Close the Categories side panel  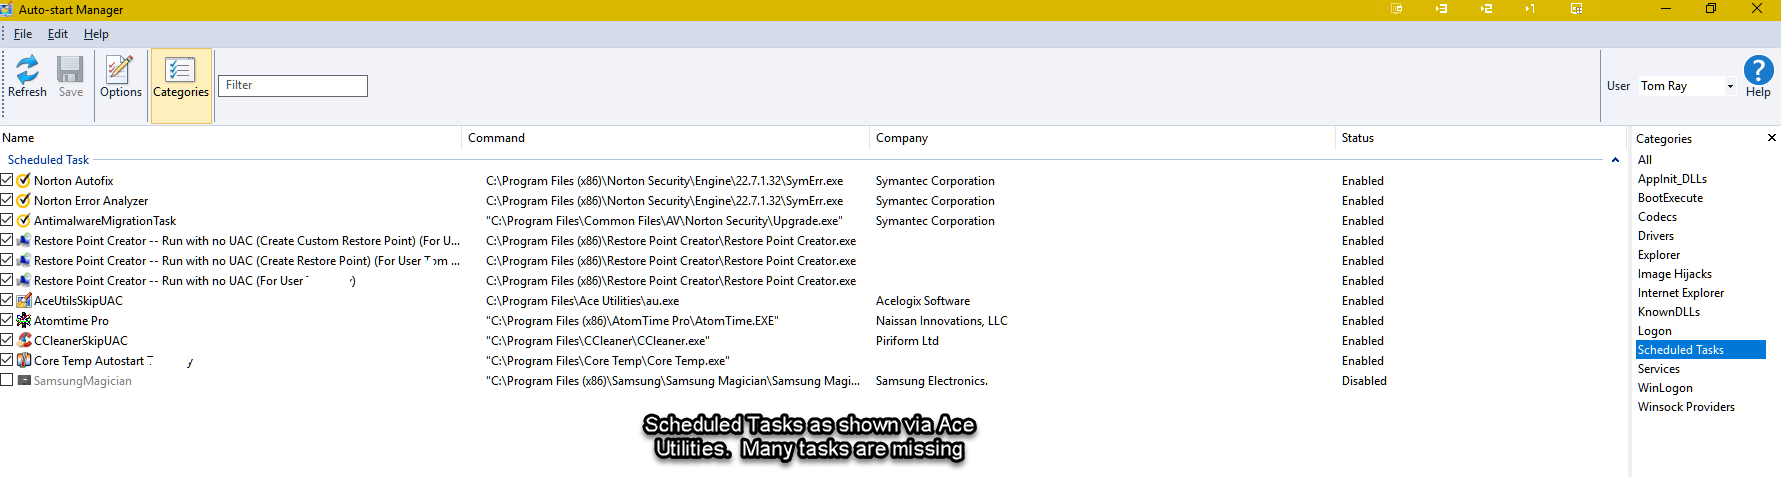pyautogui.click(x=1771, y=138)
